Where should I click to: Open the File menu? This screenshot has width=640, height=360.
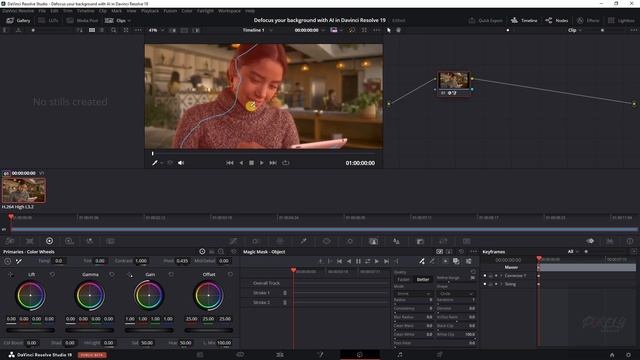(42, 11)
